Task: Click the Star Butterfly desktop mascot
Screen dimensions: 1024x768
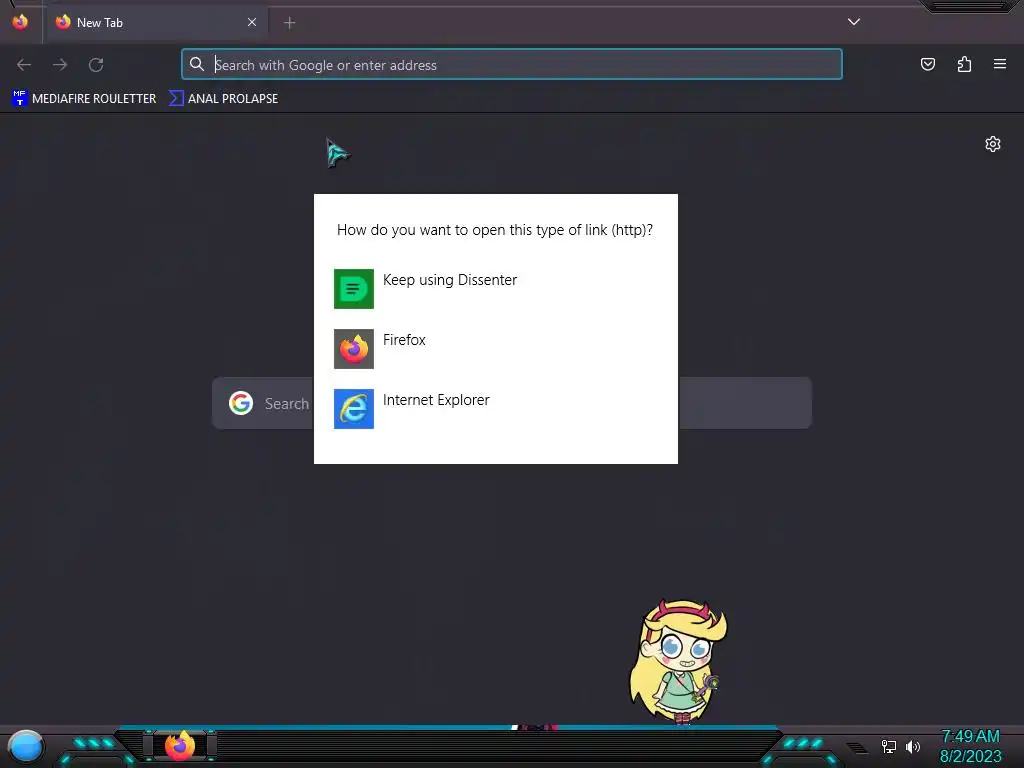Action: point(679,662)
